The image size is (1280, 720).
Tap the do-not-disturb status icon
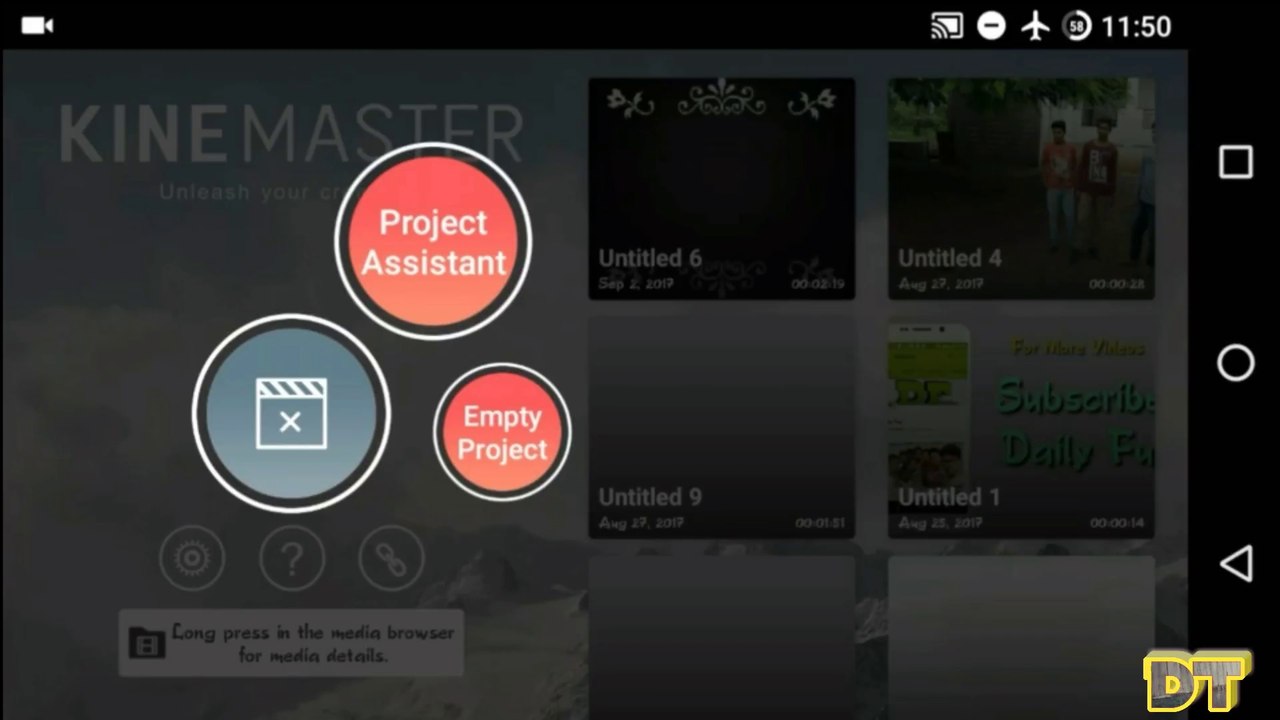[x=991, y=26]
